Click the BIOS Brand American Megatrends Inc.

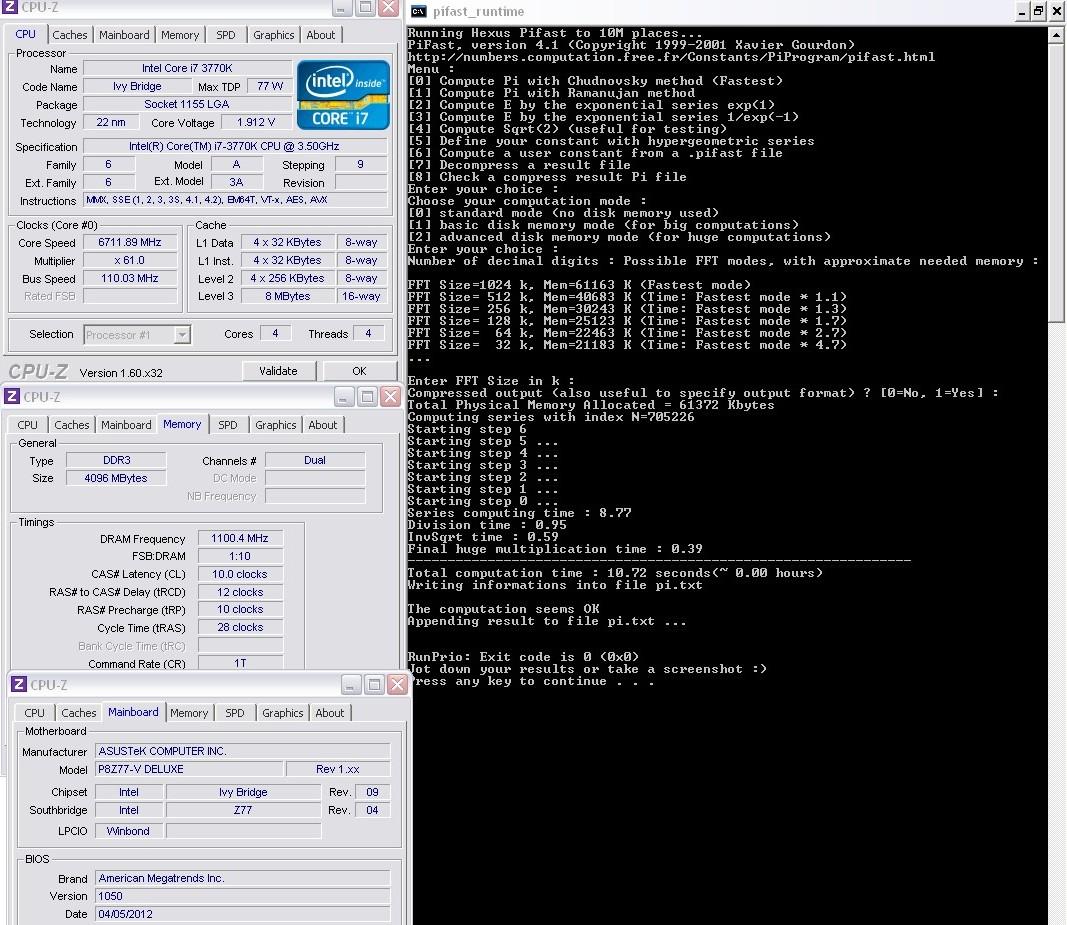tap(242, 879)
